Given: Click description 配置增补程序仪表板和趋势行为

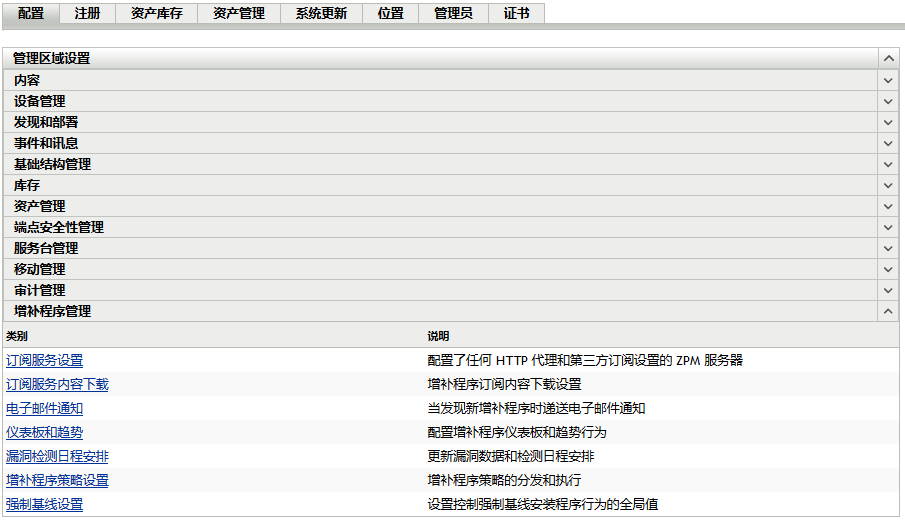Looking at the screenshot, I should pos(517,432).
